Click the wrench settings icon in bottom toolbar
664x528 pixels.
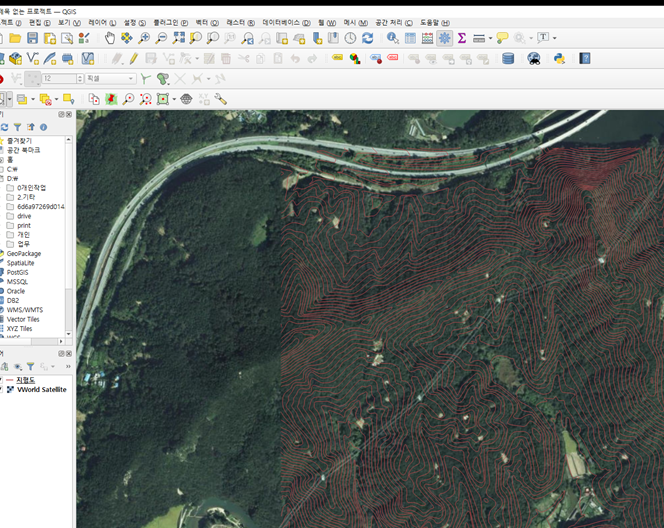pos(220,99)
